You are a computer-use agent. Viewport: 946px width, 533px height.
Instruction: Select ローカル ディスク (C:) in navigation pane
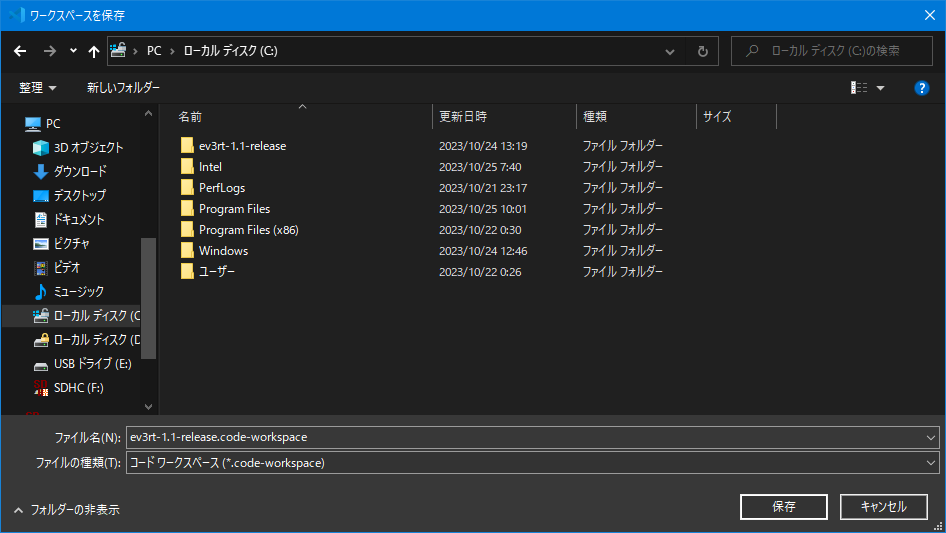click(x=71, y=316)
